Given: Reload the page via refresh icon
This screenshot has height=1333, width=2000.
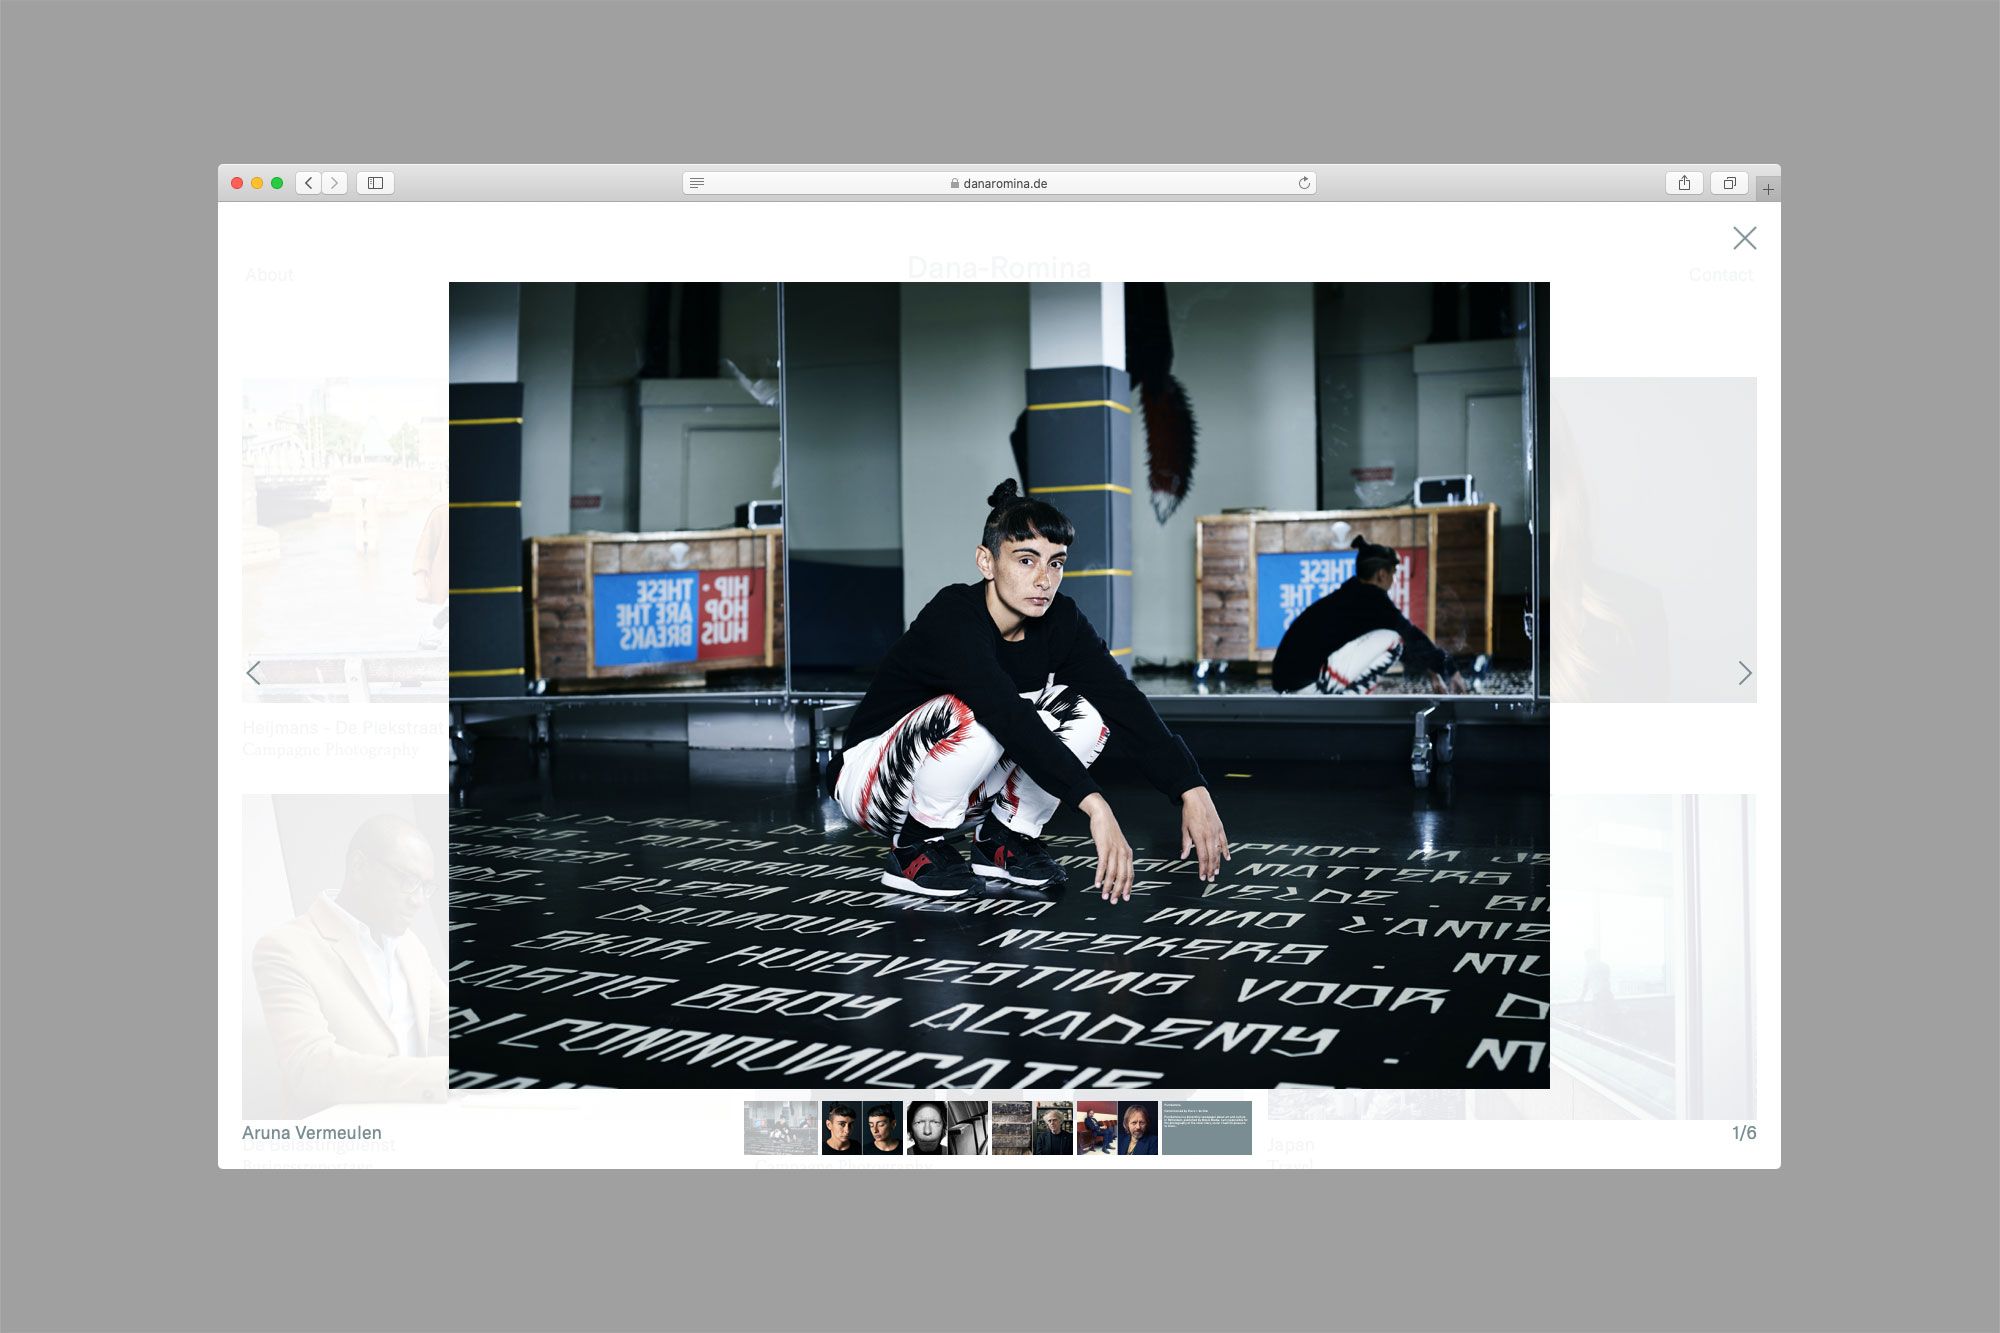Looking at the screenshot, I should point(1304,183).
